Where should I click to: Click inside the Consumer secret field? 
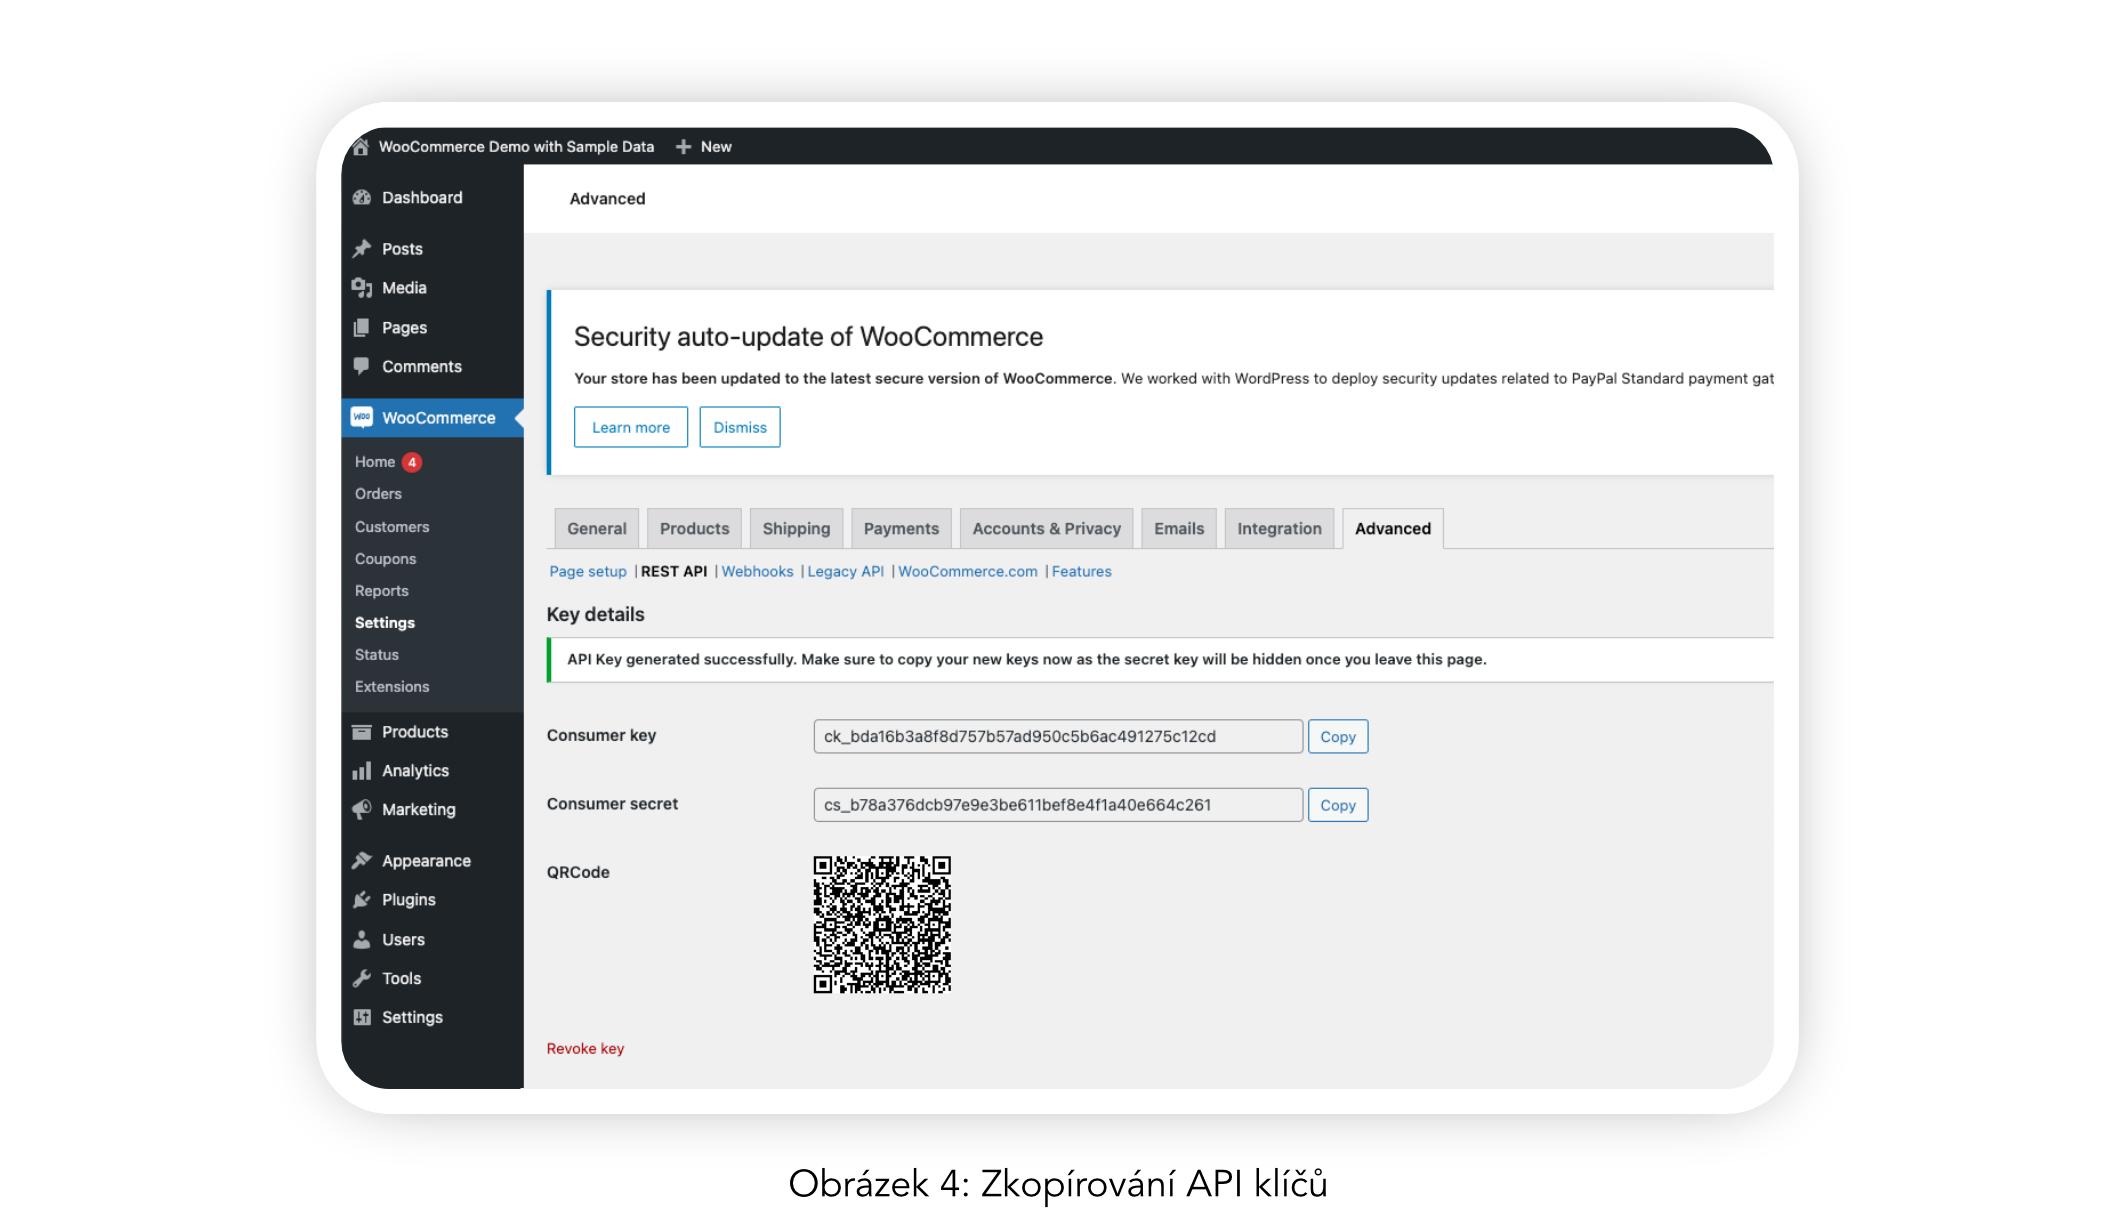click(1058, 806)
